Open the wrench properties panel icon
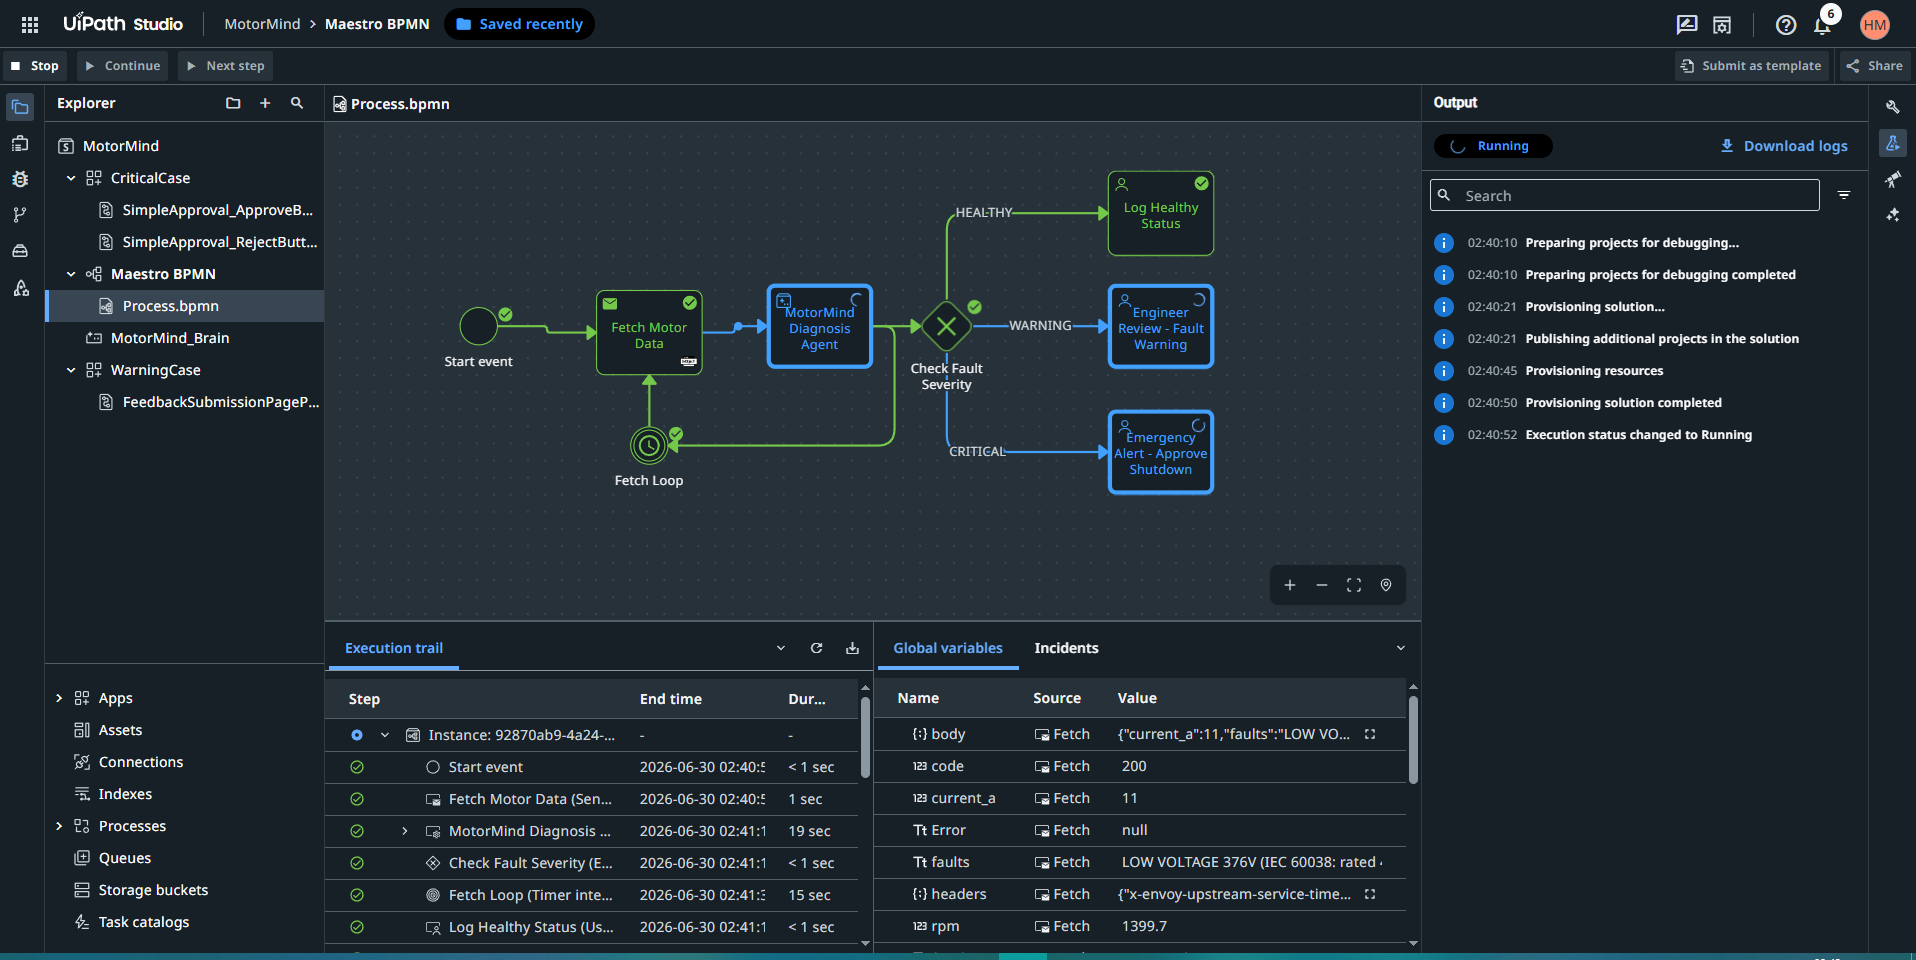The width and height of the screenshot is (1916, 960). [1892, 107]
